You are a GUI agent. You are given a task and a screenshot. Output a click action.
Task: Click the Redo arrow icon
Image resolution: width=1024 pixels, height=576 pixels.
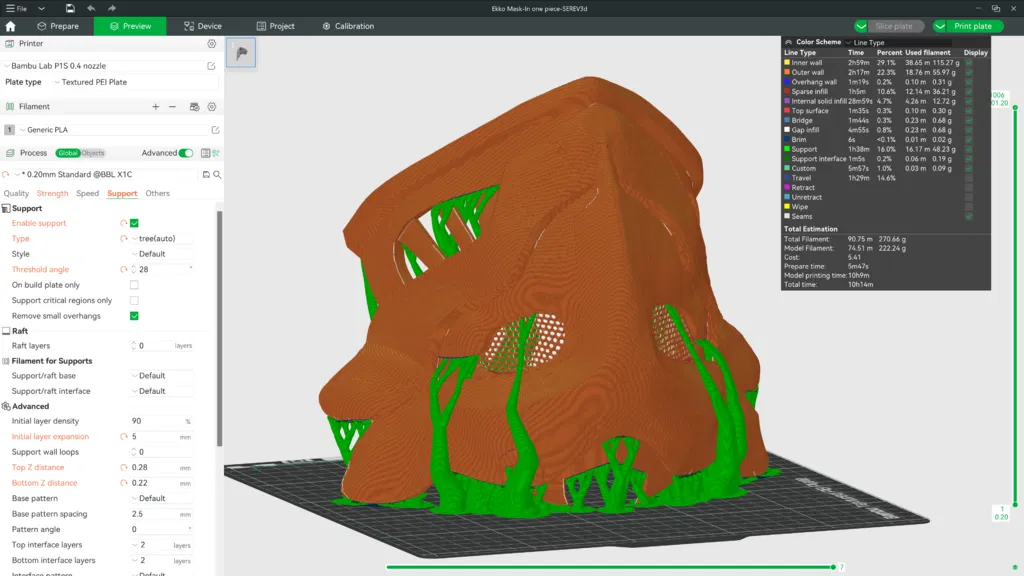pyautogui.click(x=112, y=8)
